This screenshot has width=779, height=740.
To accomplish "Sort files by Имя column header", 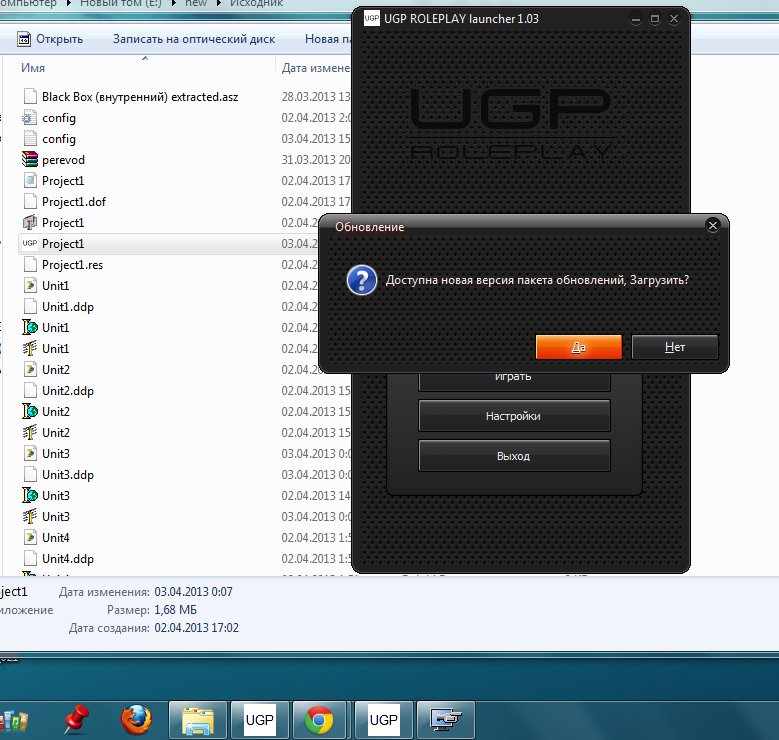I will 33,68.
